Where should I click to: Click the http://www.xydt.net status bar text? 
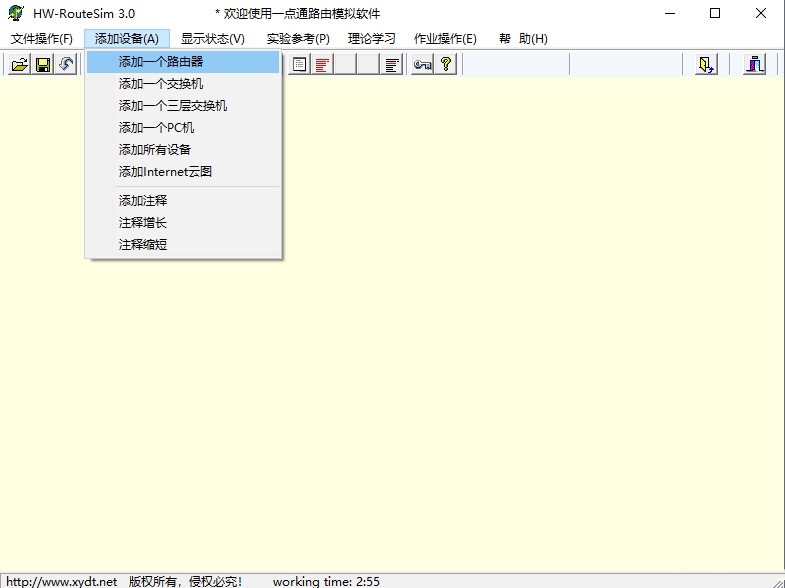[62, 581]
